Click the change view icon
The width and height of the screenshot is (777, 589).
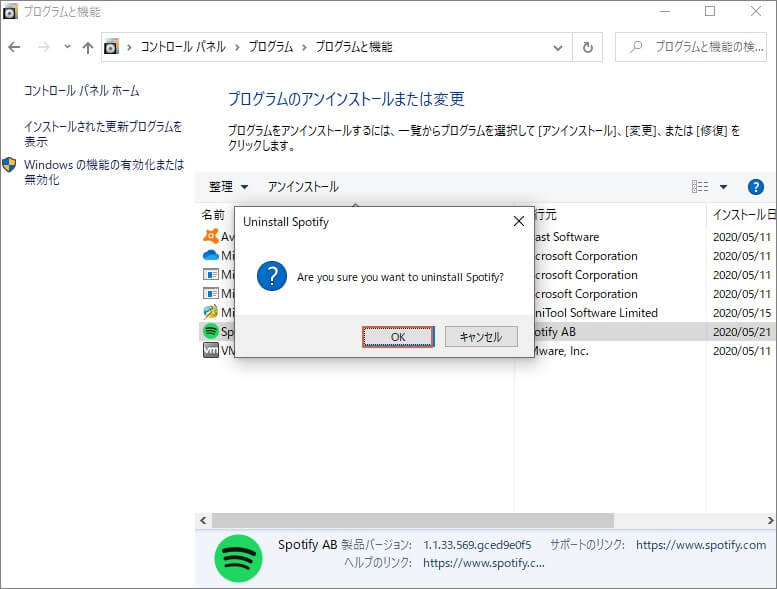(x=700, y=187)
